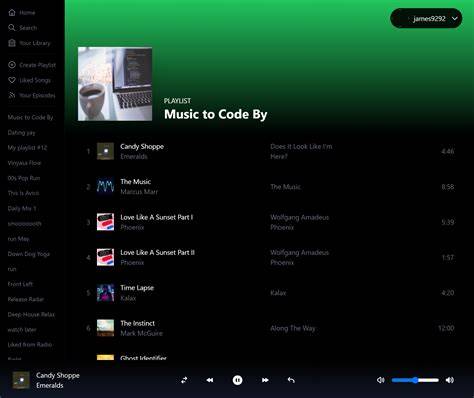Click the artist Marcus Marr
This screenshot has height=398, width=474.
(139, 192)
